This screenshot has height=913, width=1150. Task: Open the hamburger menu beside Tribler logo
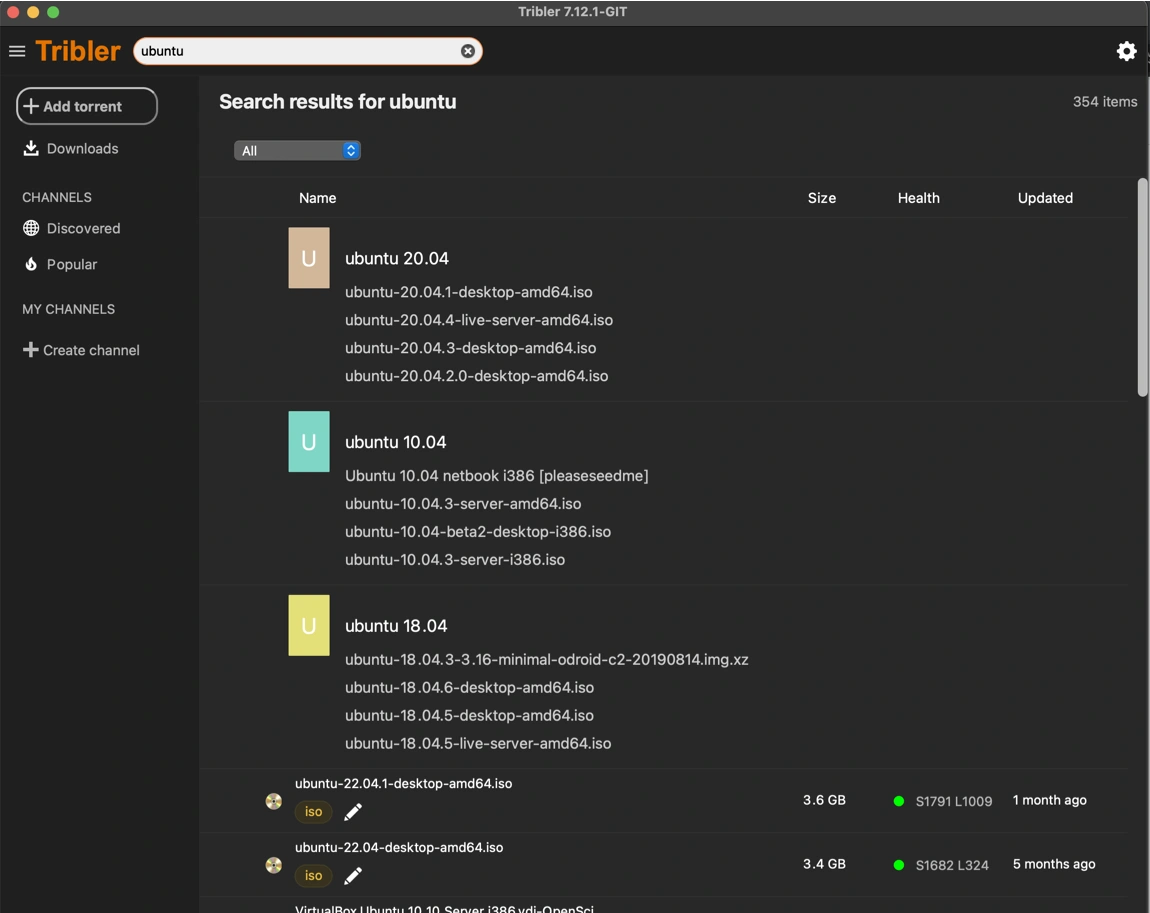tap(17, 51)
